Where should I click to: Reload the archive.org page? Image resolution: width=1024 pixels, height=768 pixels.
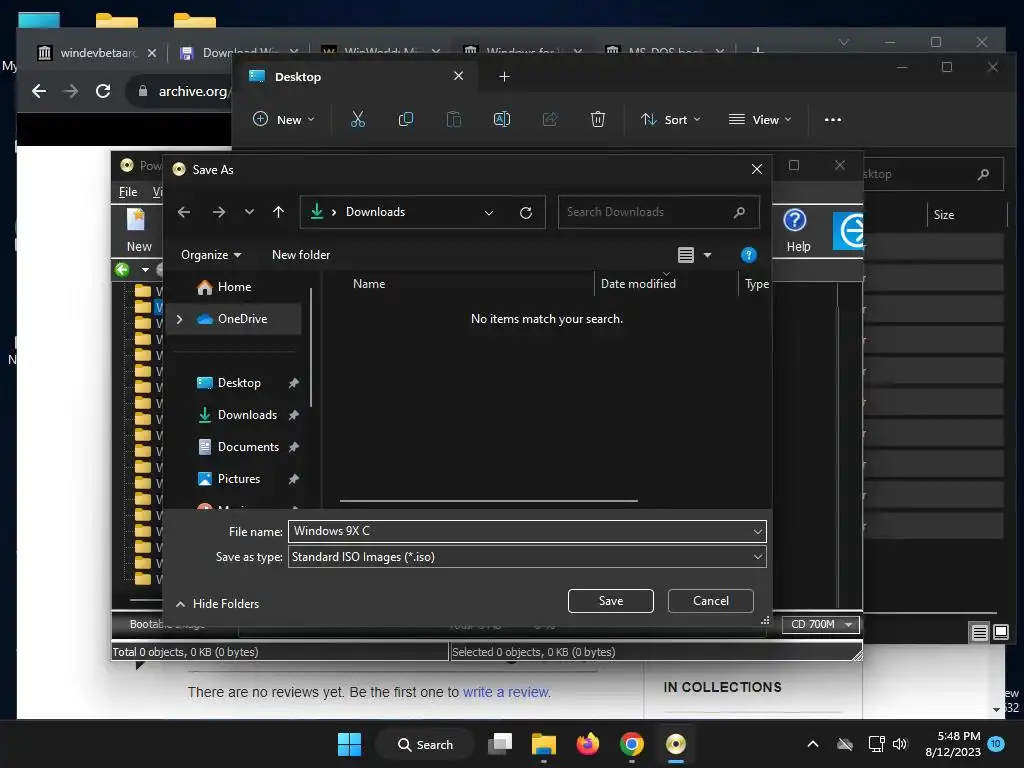click(x=103, y=91)
